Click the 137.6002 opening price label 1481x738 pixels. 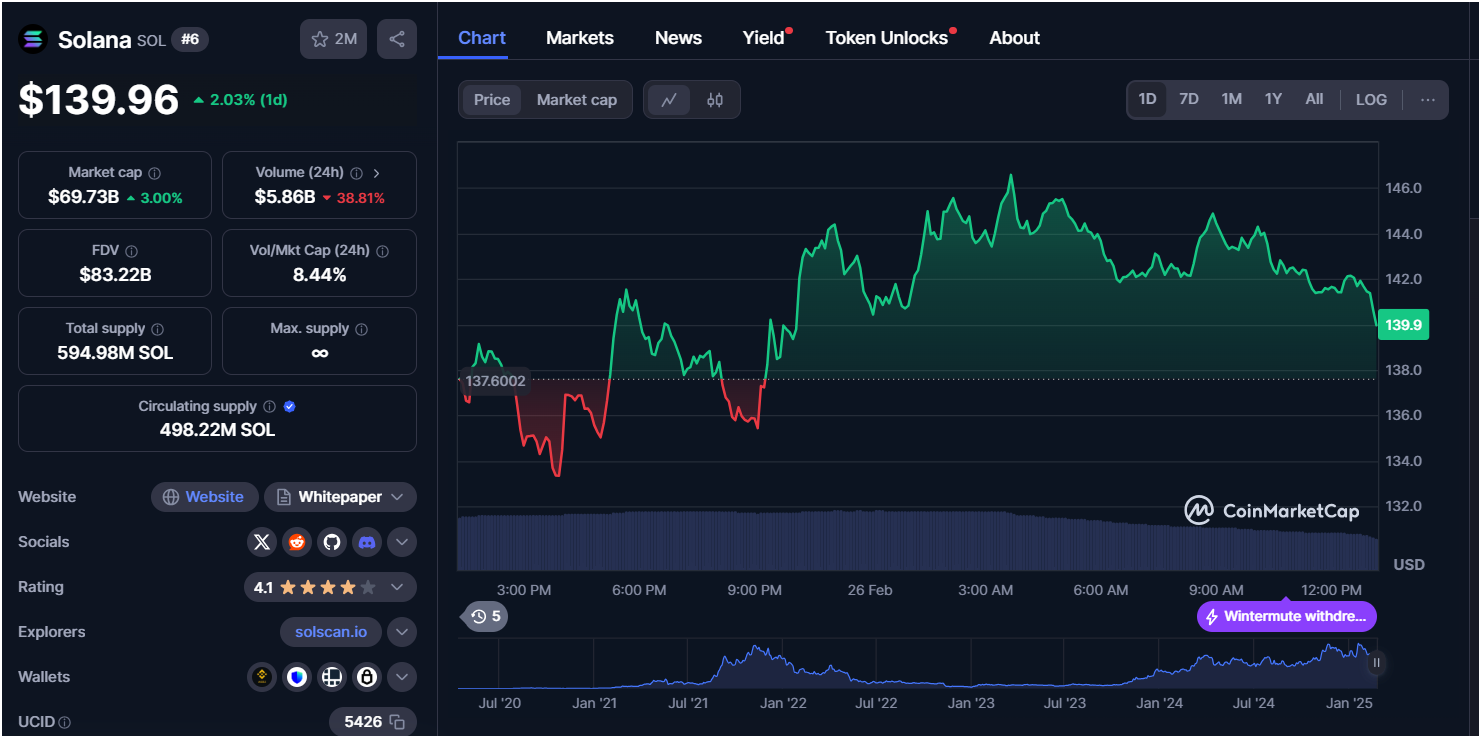point(495,381)
